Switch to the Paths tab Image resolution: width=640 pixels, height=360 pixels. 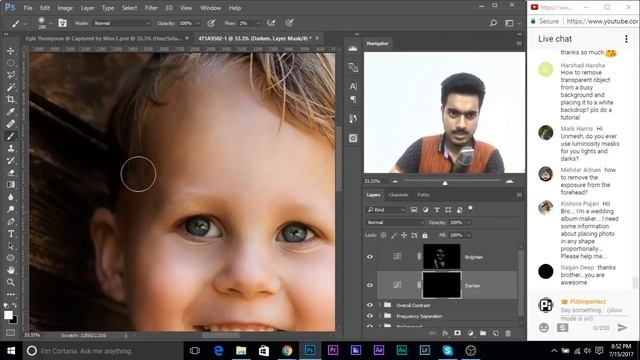423,195
